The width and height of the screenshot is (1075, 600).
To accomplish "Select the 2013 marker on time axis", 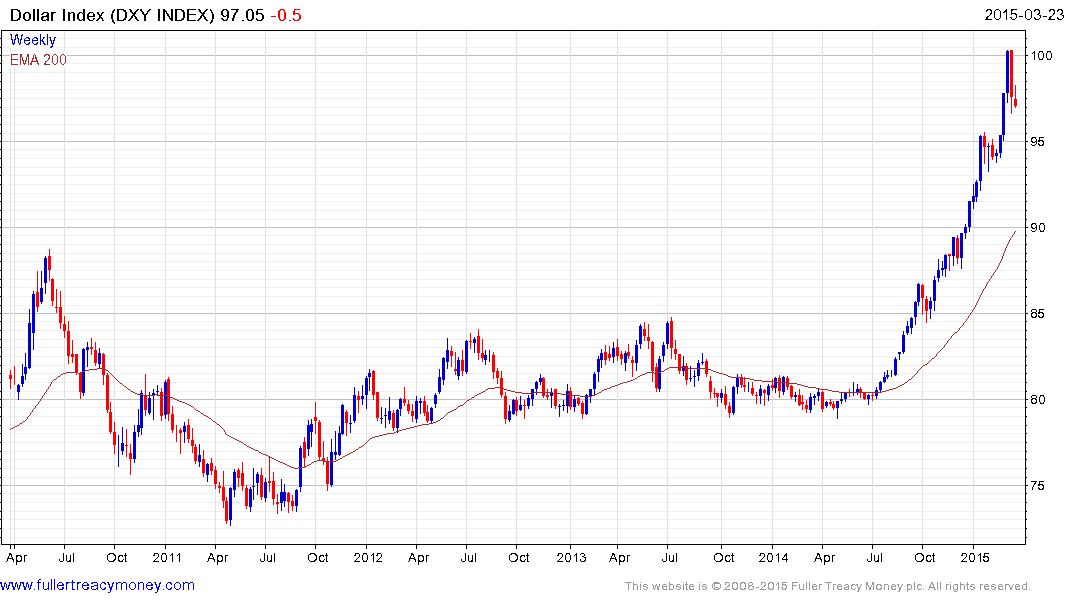I will point(571,557).
